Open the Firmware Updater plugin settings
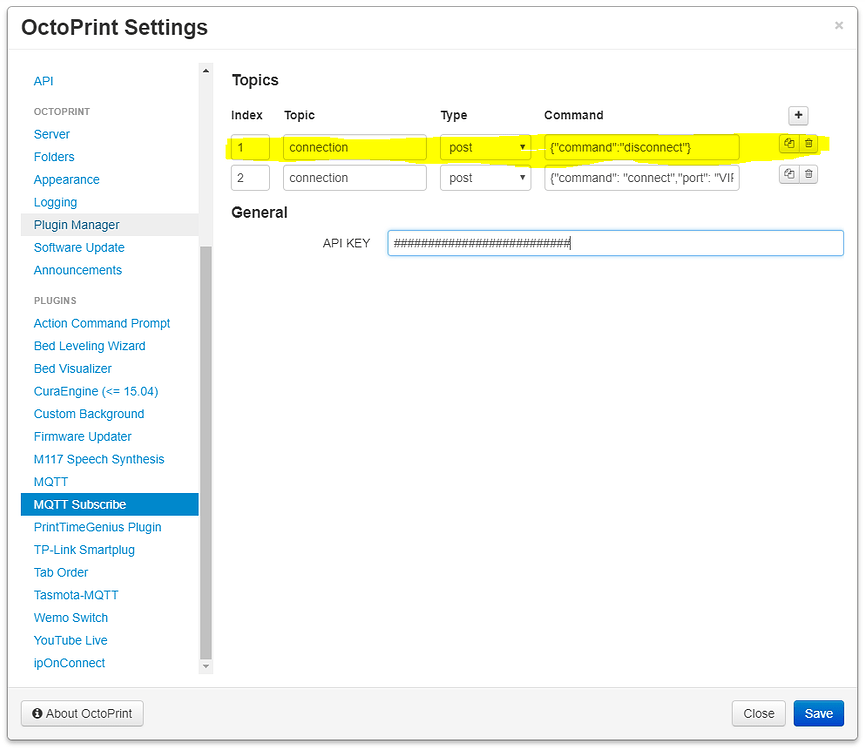 (82, 436)
